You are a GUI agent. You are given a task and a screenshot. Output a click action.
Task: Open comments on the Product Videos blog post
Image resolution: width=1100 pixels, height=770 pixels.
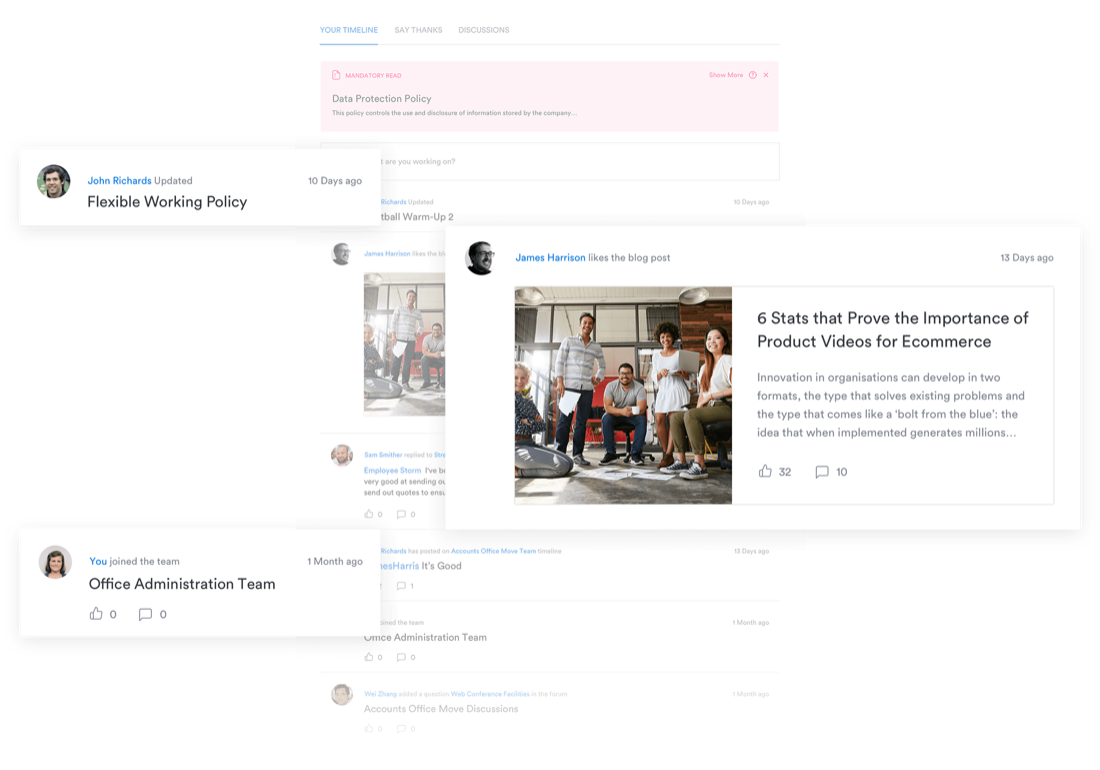[822, 472]
